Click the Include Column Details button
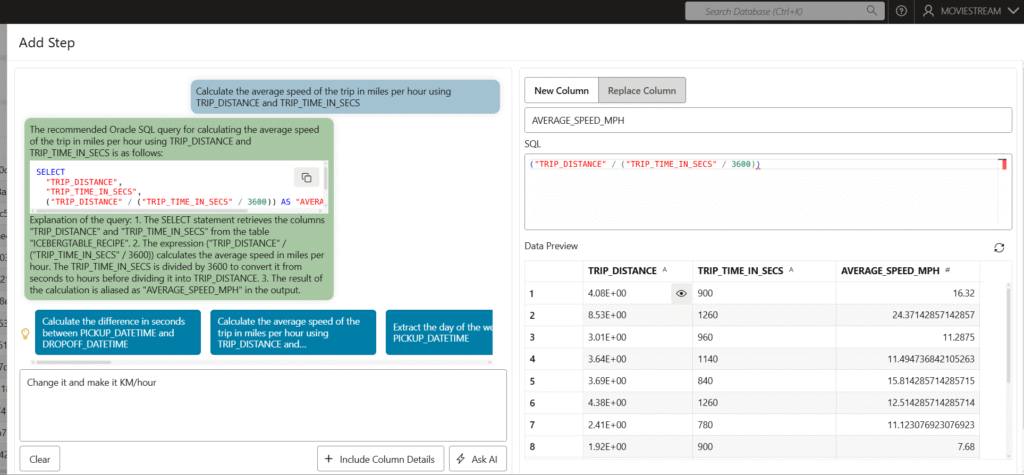Image resolution: width=1024 pixels, height=475 pixels. tap(380, 459)
